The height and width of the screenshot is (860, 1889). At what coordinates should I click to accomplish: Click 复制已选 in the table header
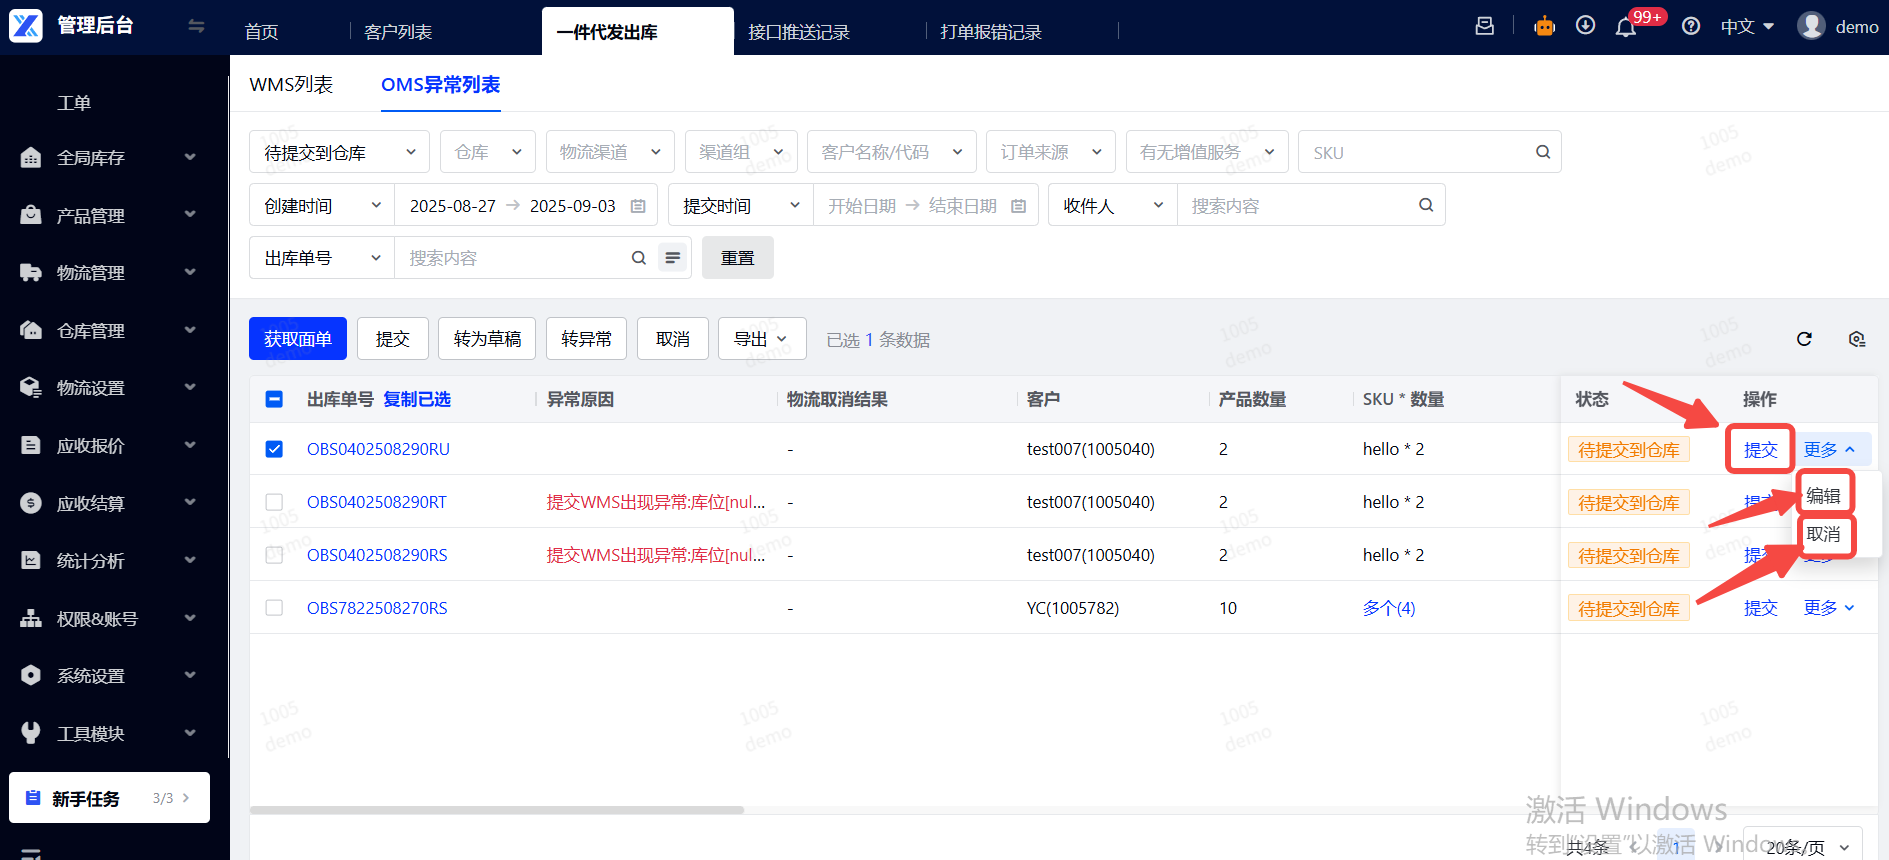coord(417,399)
